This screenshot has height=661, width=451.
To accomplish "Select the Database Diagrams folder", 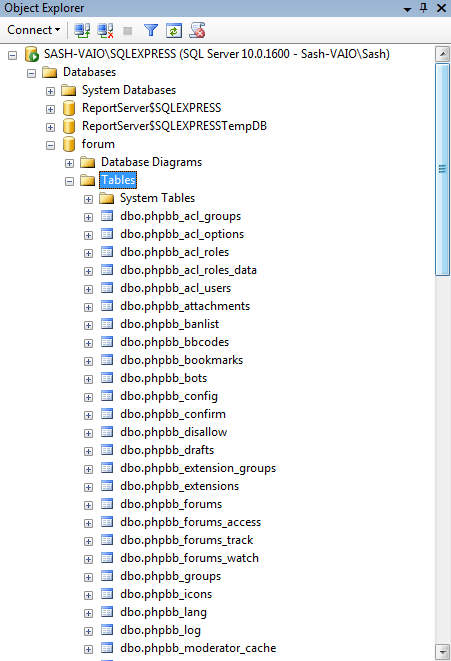I will 151,162.
